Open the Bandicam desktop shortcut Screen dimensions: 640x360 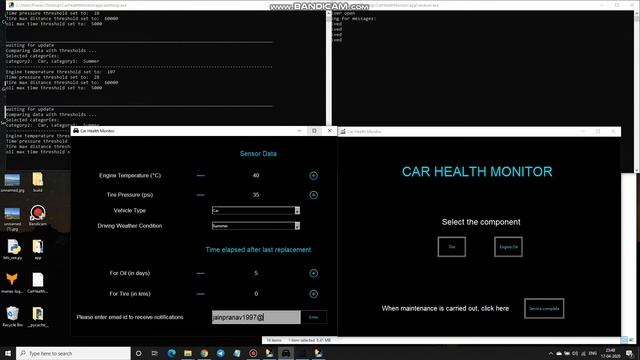pyautogui.click(x=38, y=216)
